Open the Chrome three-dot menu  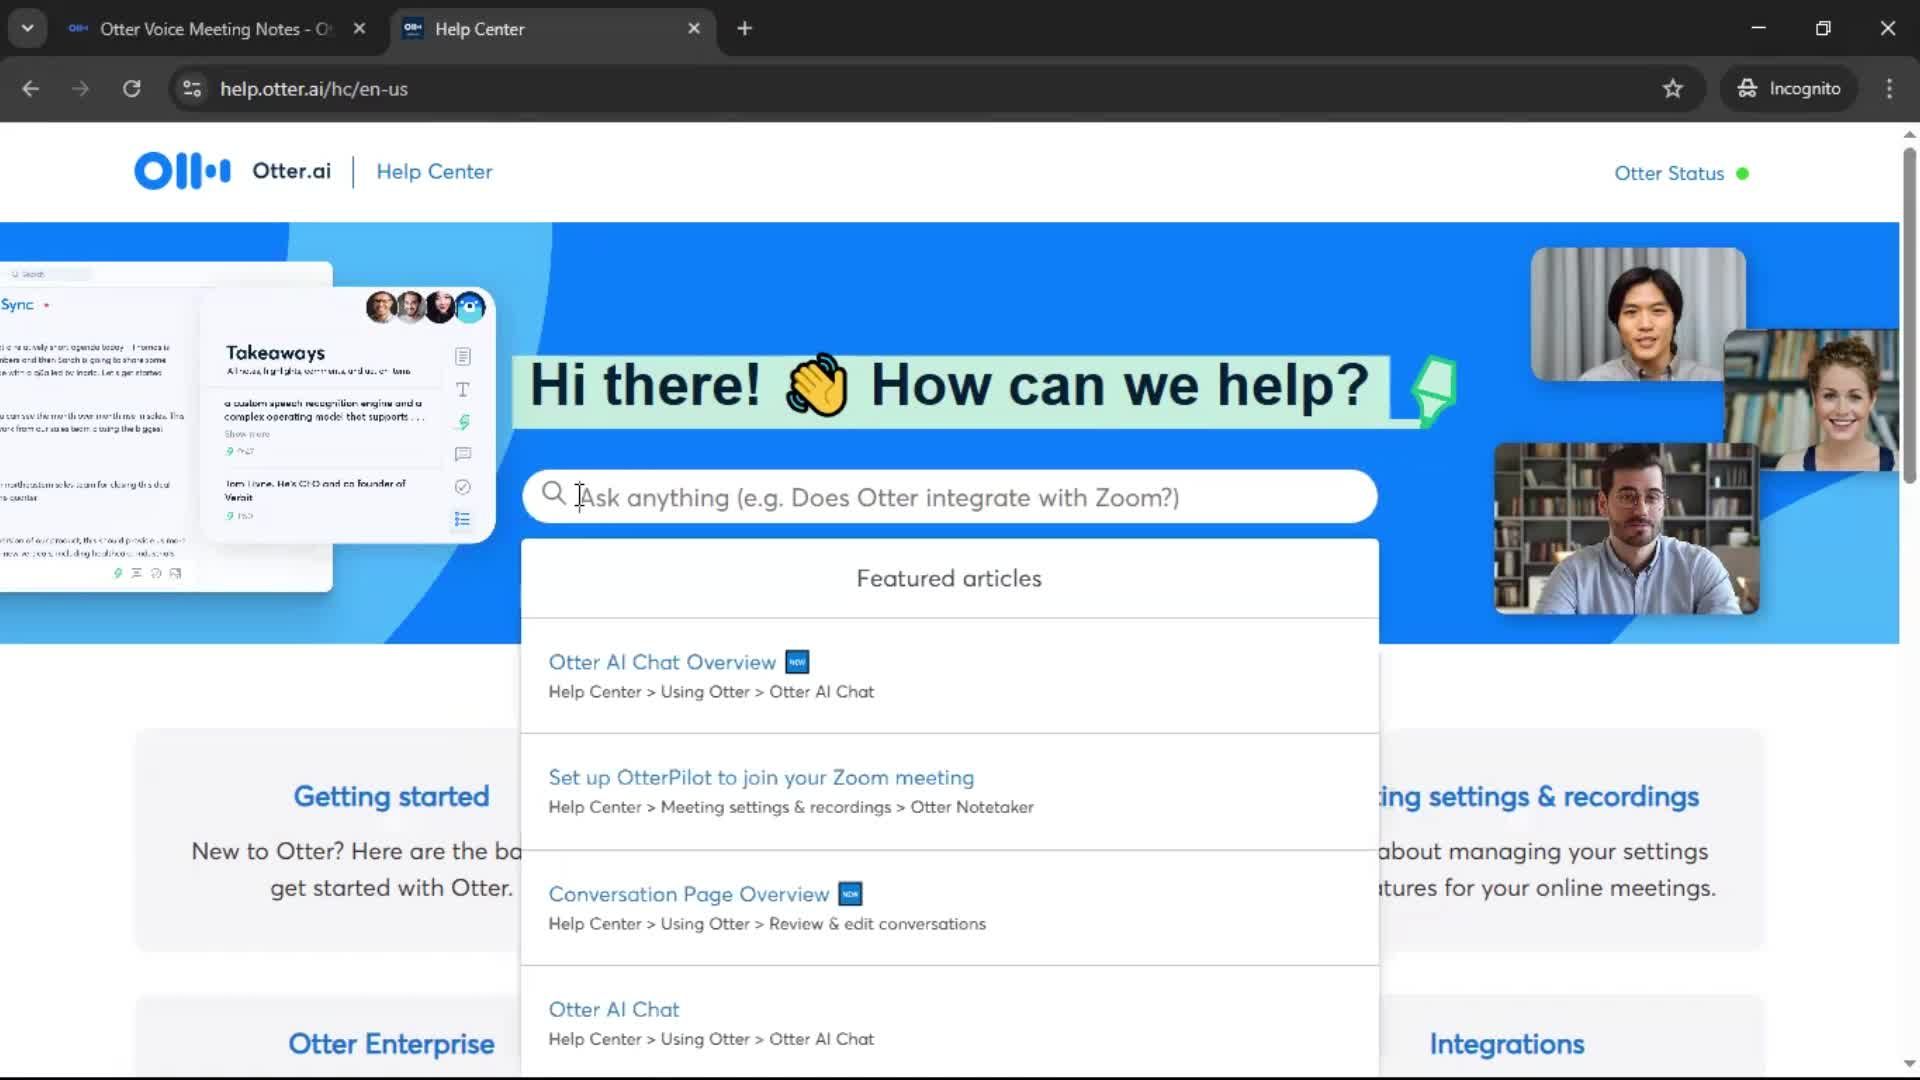pyautogui.click(x=1889, y=89)
